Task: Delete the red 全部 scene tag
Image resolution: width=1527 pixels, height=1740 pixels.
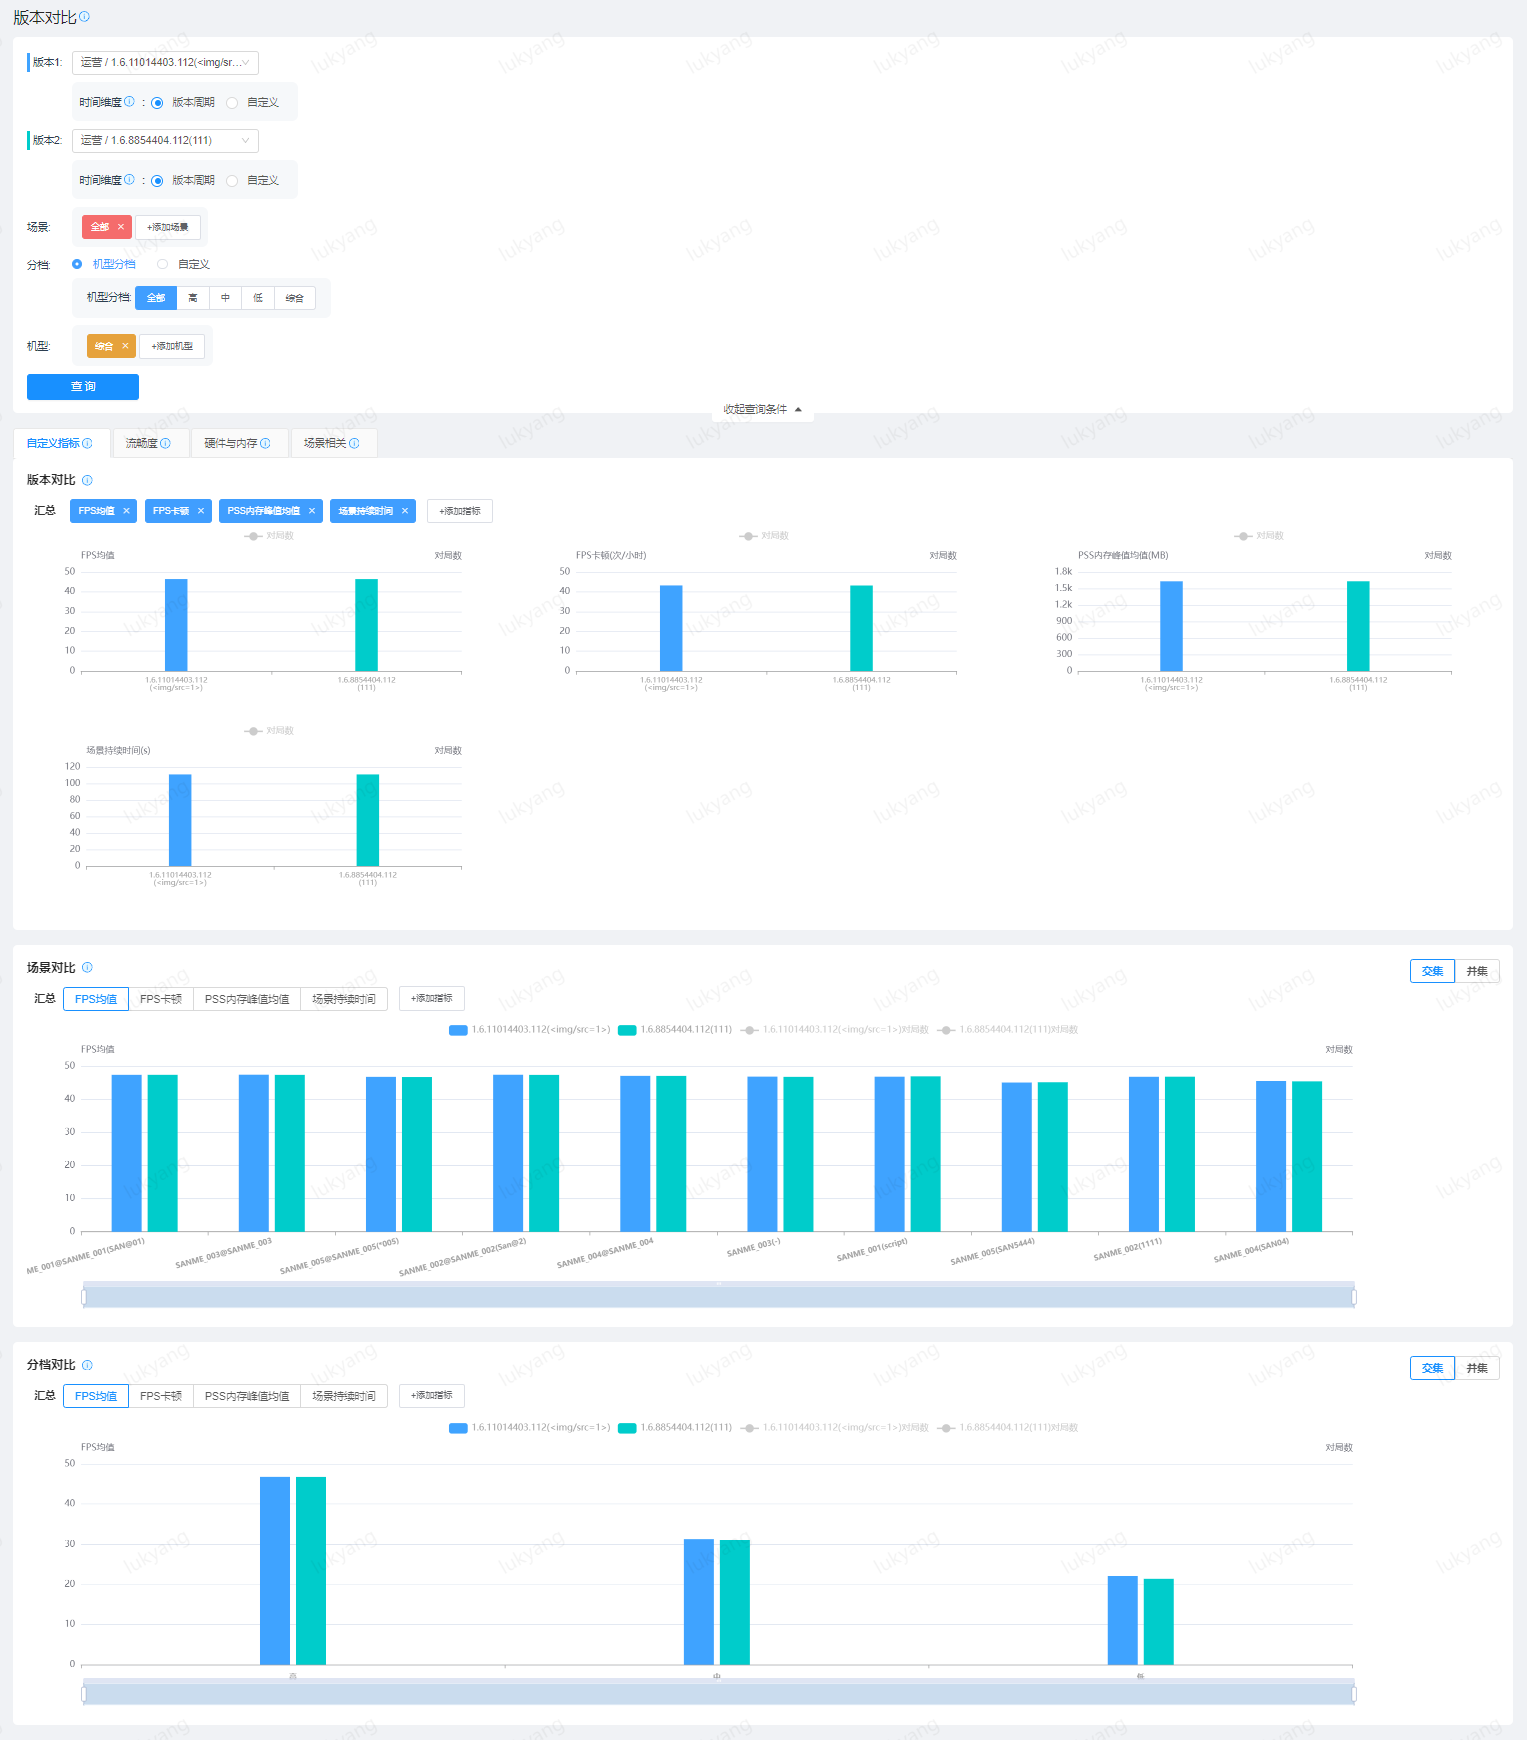Action: tap(121, 227)
